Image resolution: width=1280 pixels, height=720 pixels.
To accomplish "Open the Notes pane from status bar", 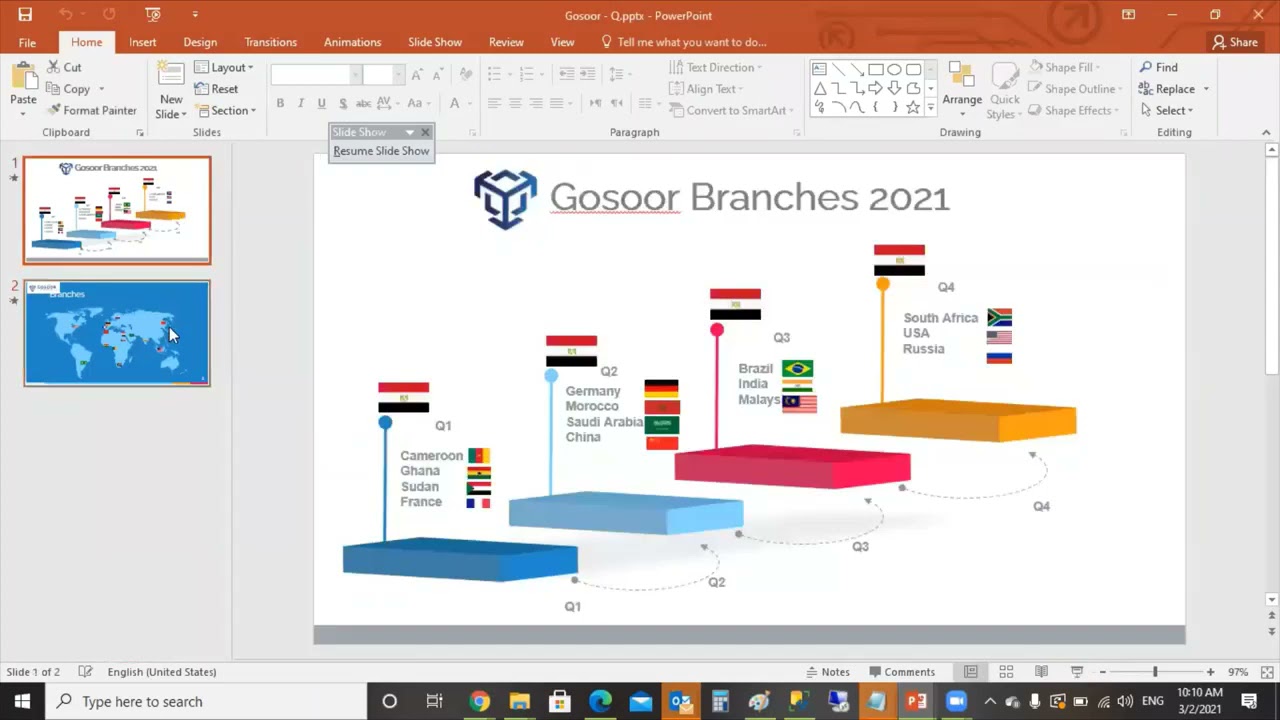I will 828,672.
